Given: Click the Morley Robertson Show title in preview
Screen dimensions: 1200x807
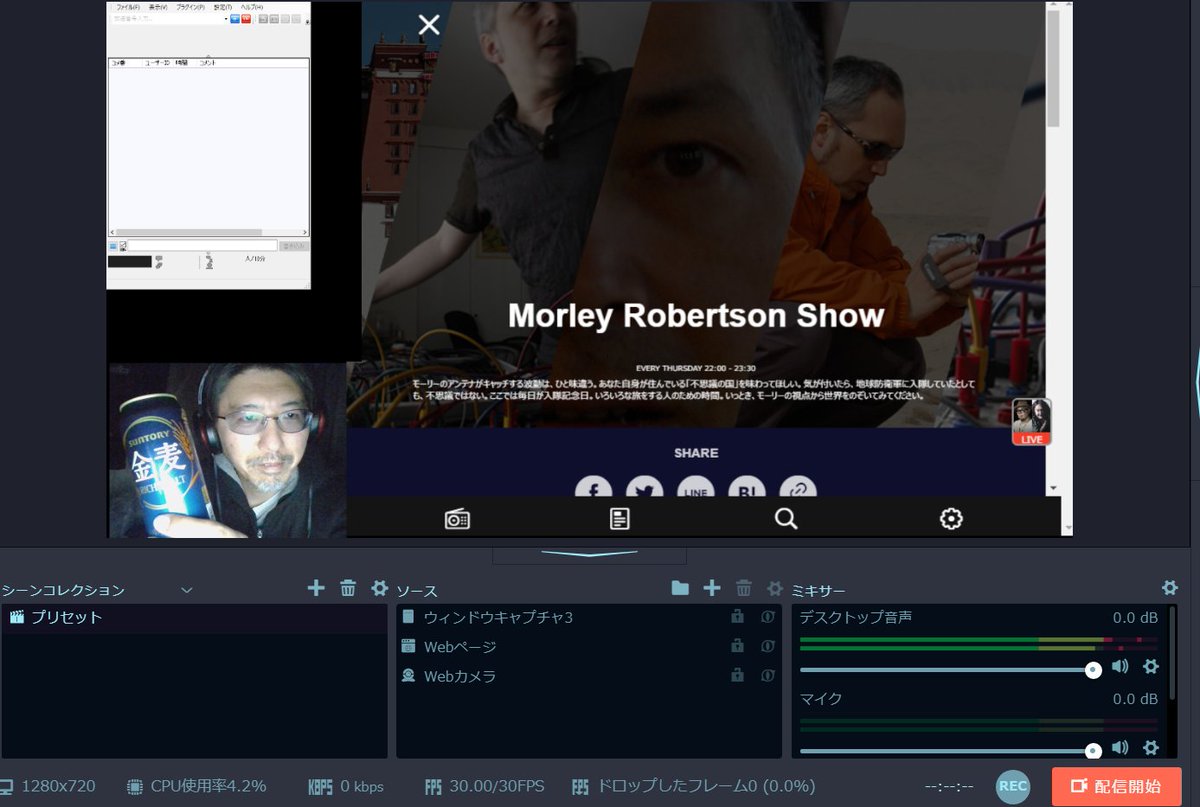Looking at the screenshot, I should coord(696,316).
